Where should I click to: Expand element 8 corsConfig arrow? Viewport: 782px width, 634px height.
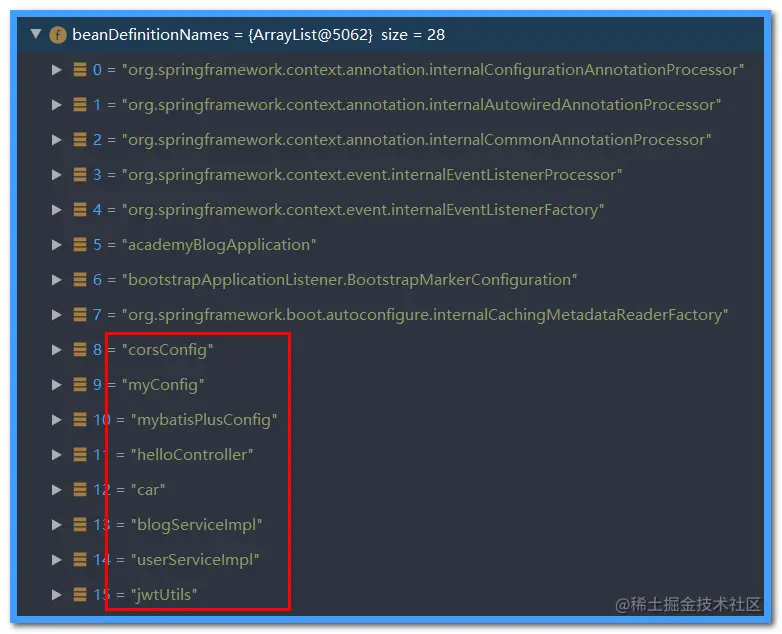pyautogui.click(x=57, y=350)
